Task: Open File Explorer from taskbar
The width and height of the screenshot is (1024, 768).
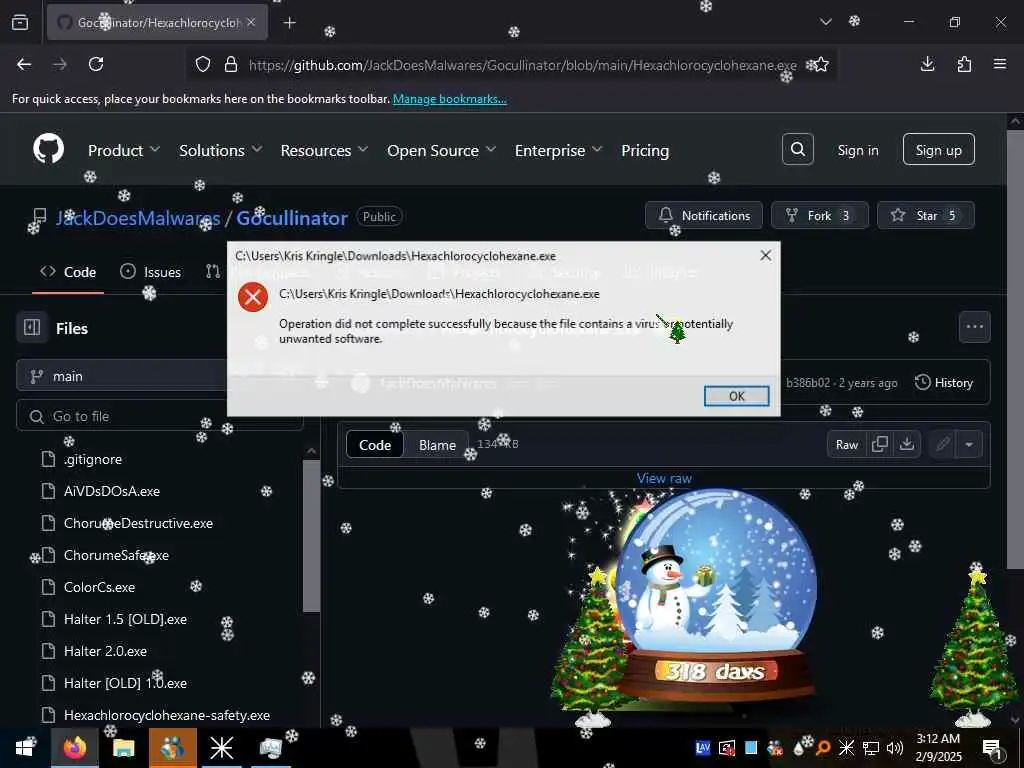Action: 123,748
